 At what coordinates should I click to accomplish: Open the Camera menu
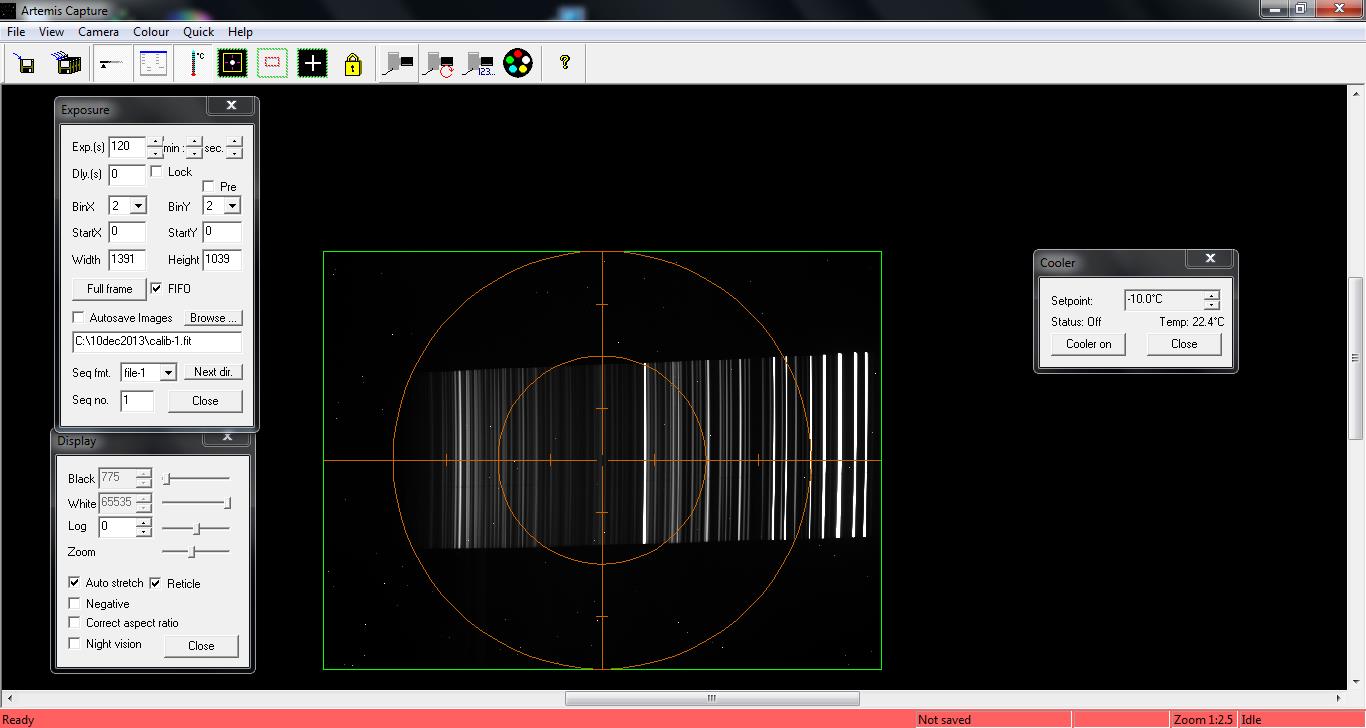(98, 32)
